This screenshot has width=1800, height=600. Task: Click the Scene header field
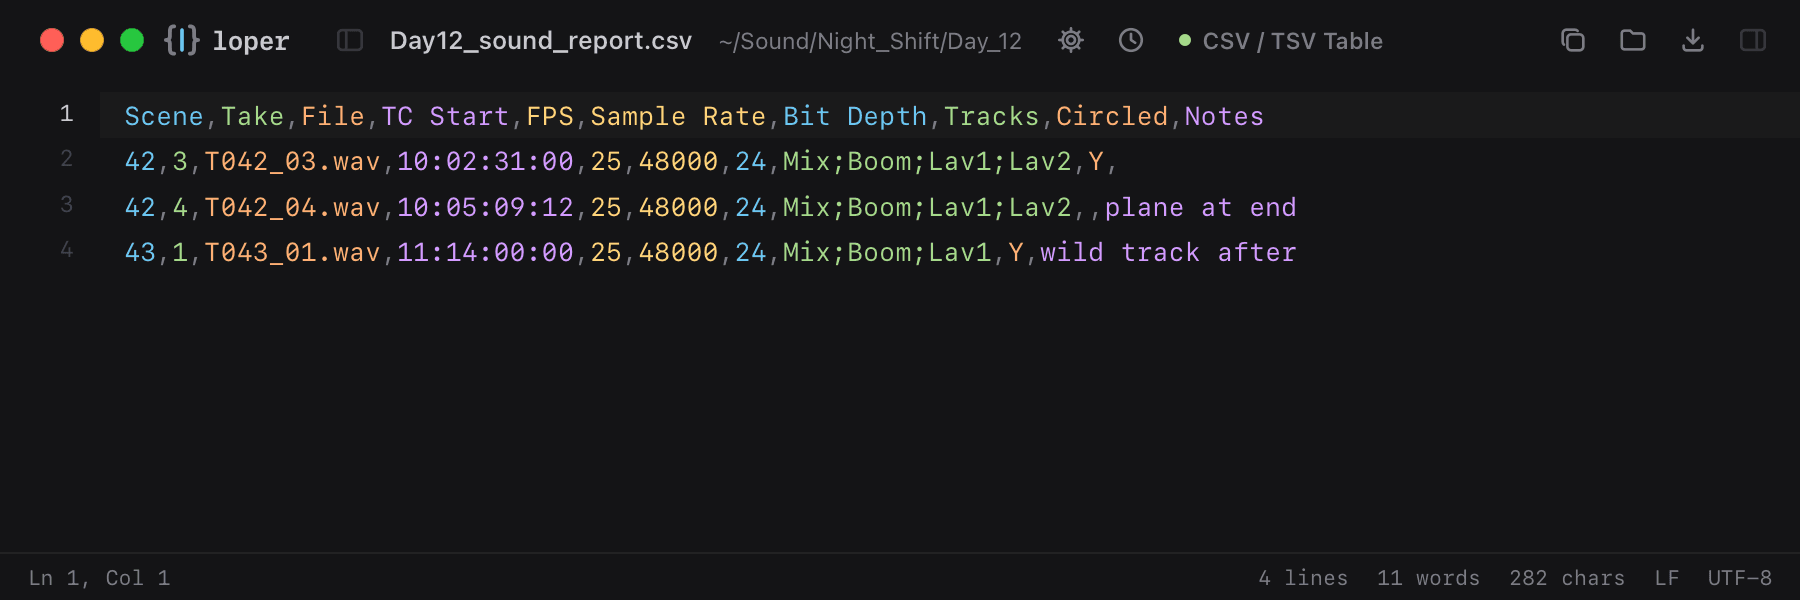pos(164,116)
